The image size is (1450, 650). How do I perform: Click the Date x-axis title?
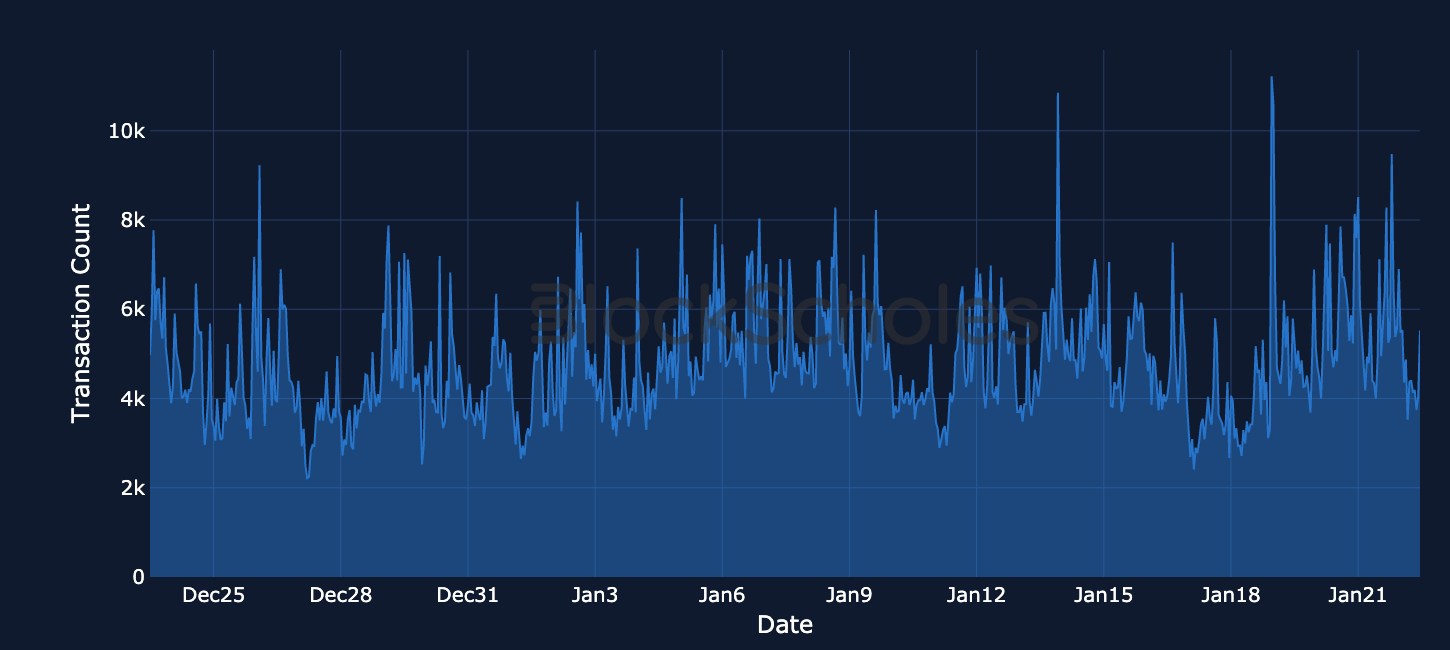[785, 626]
